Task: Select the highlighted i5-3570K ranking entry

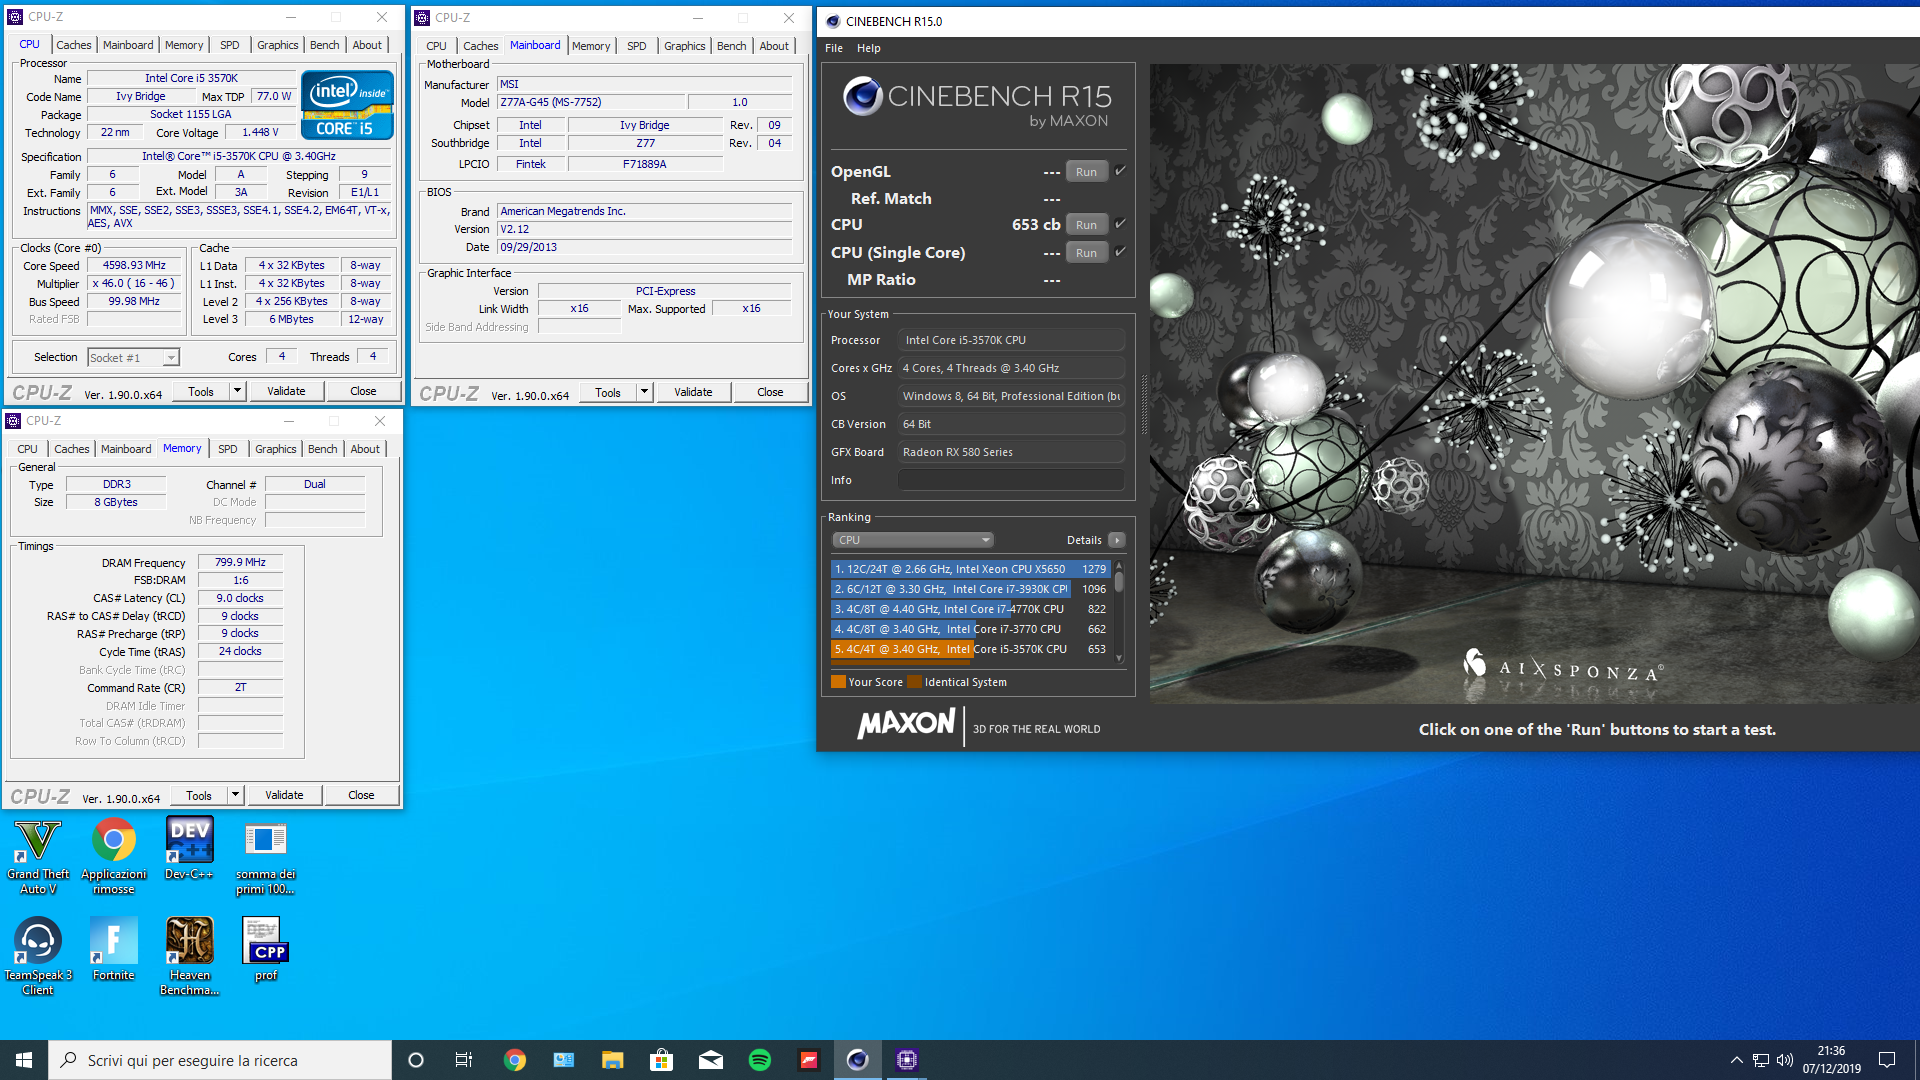Action: click(970, 649)
